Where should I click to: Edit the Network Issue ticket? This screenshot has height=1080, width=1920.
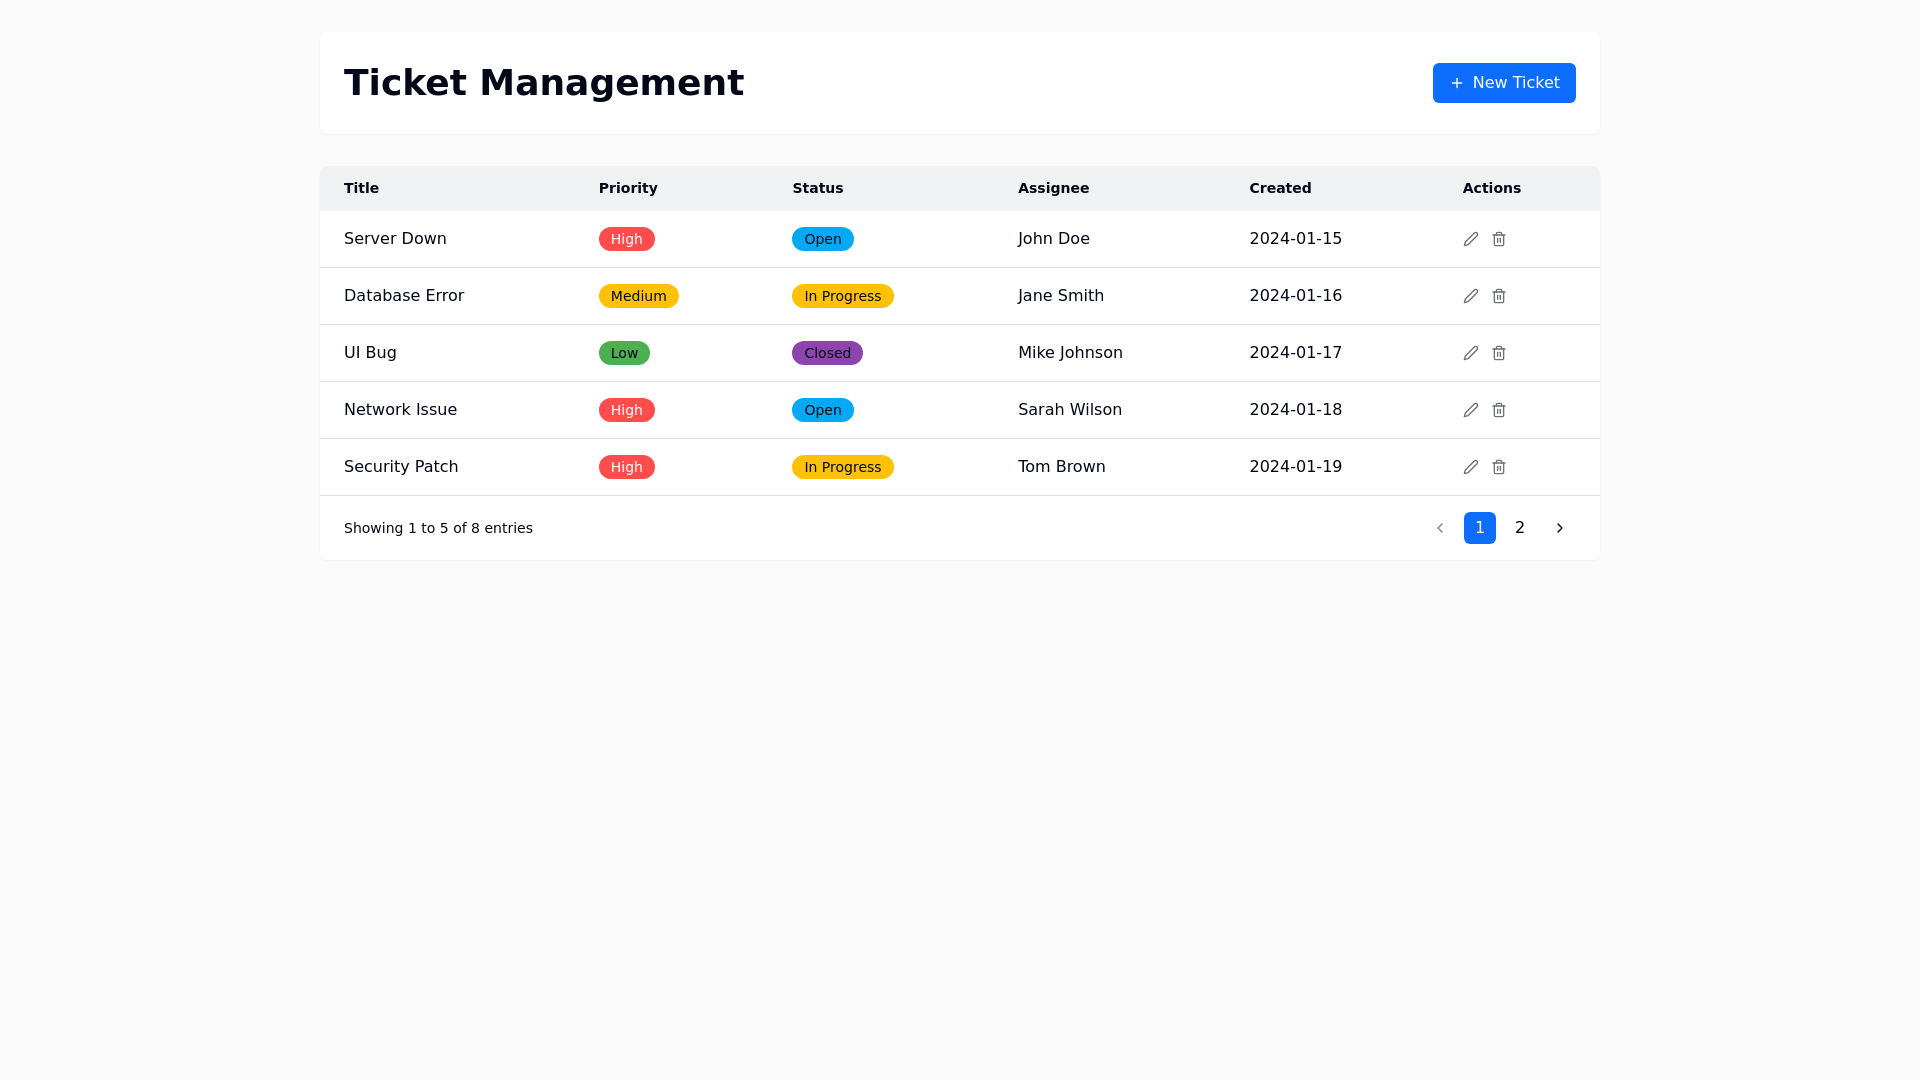pyautogui.click(x=1471, y=410)
